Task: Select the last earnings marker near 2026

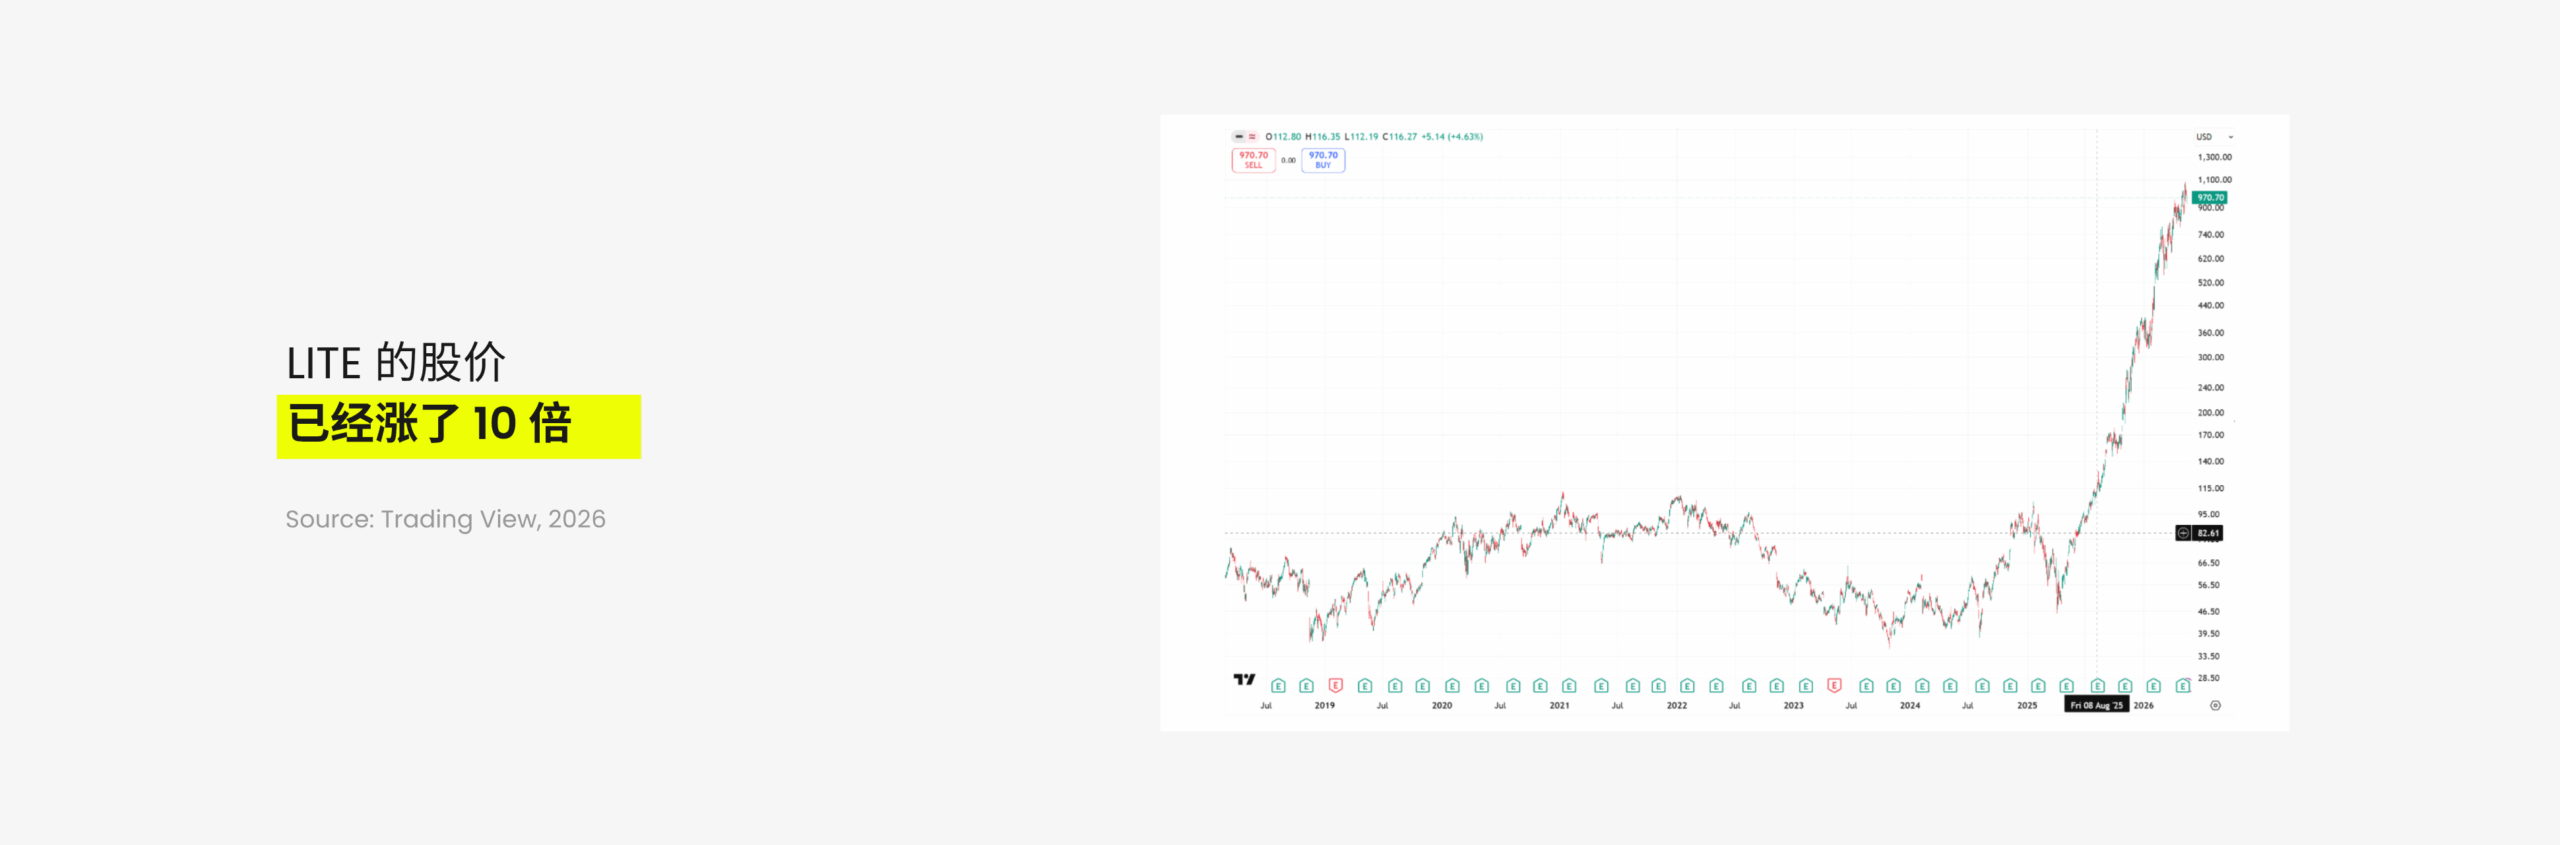Action: [2183, 685]
